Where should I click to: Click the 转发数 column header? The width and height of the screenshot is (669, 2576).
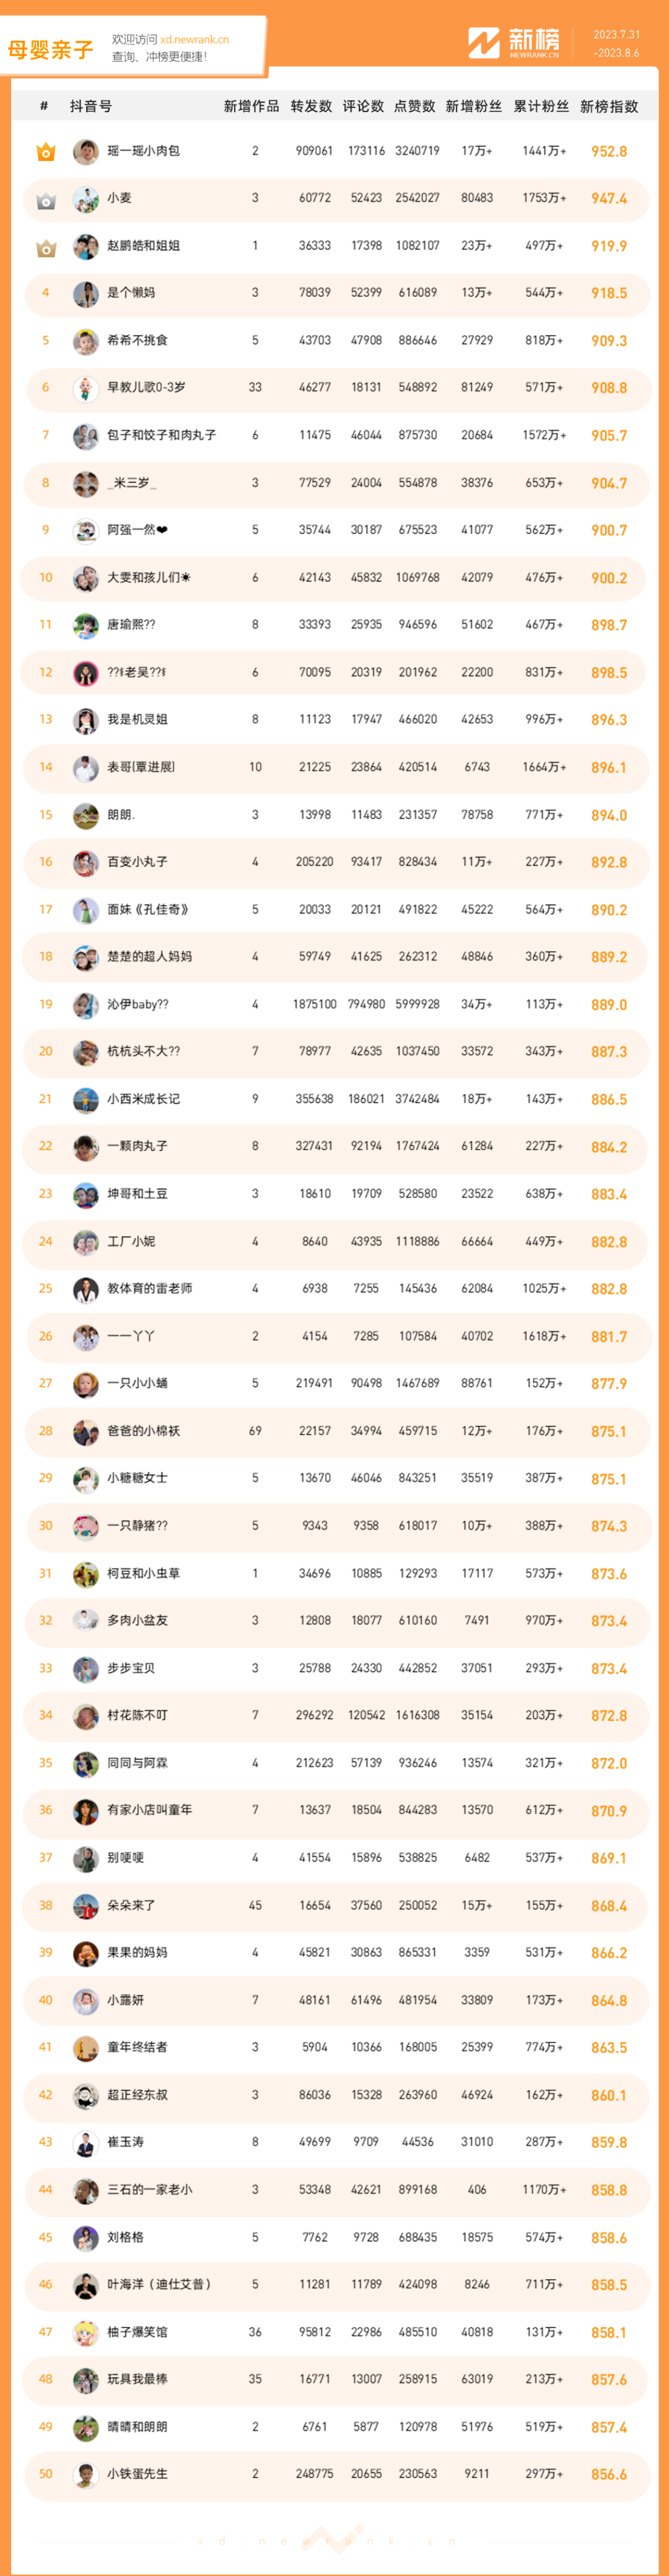coord(311,106)
